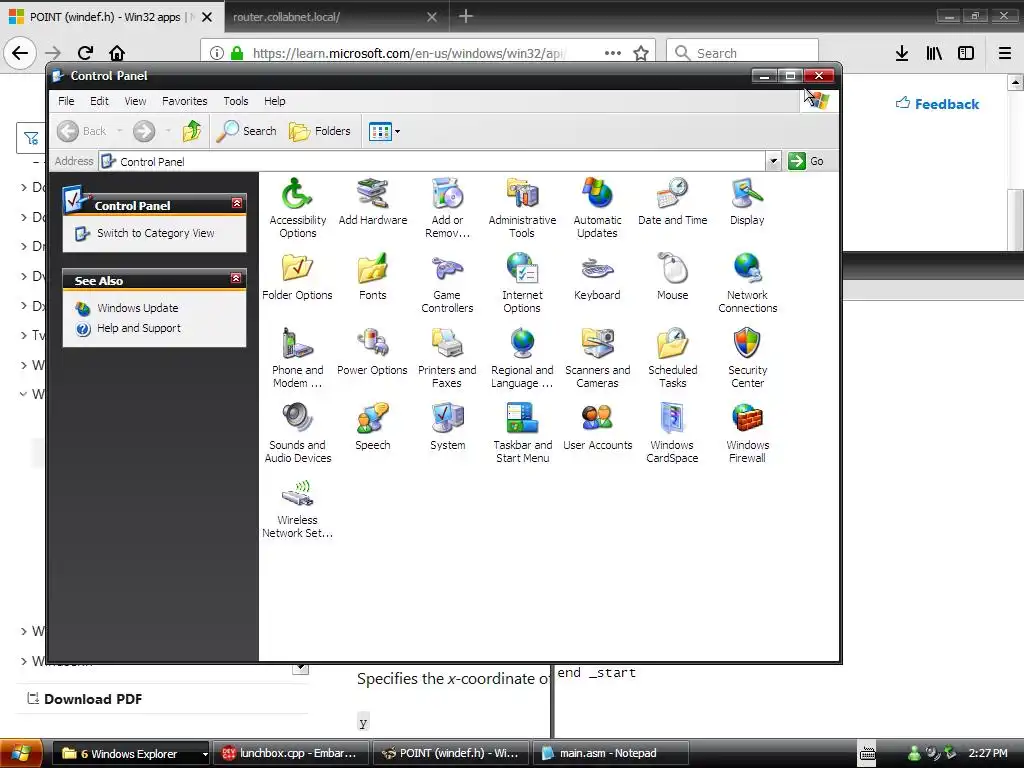Open Add Hardware wizard icon
The image size is (1024, 768).
coord(372,201)
